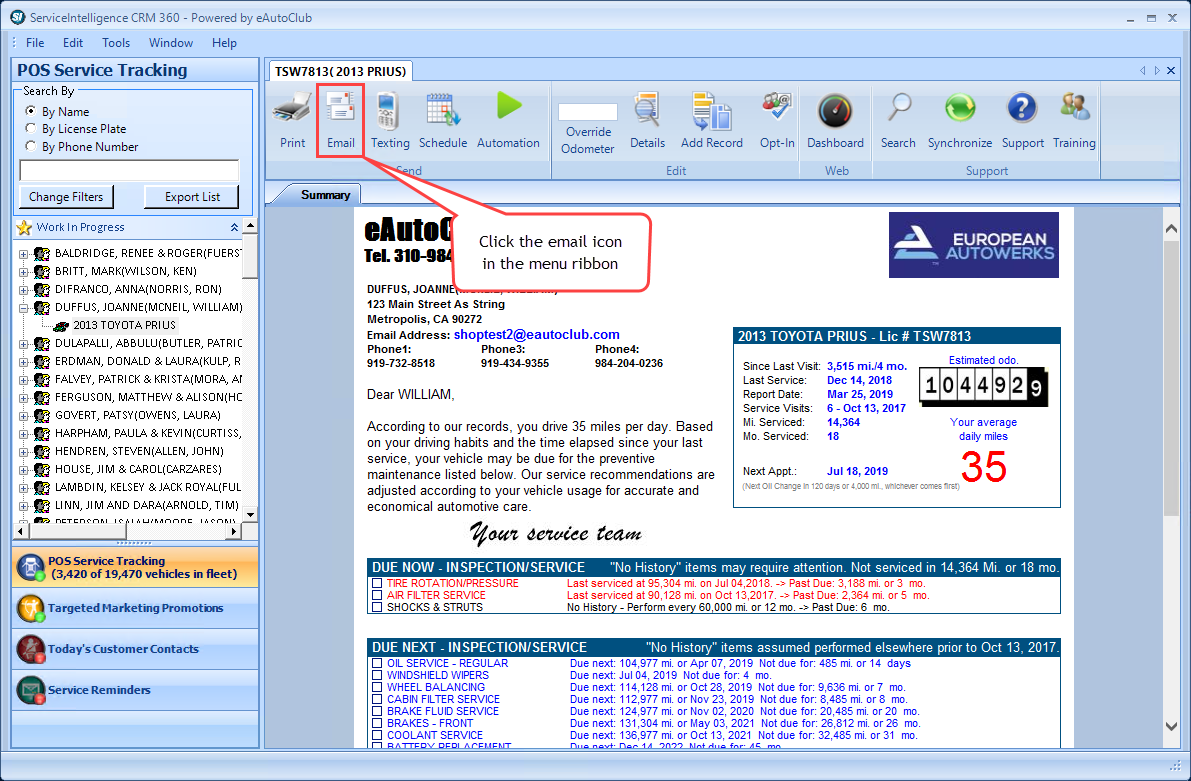The image size is (1191, 781).
Task: Check the OIL SERVICE - REGULAR checkbox
Action: click(377, 663)
